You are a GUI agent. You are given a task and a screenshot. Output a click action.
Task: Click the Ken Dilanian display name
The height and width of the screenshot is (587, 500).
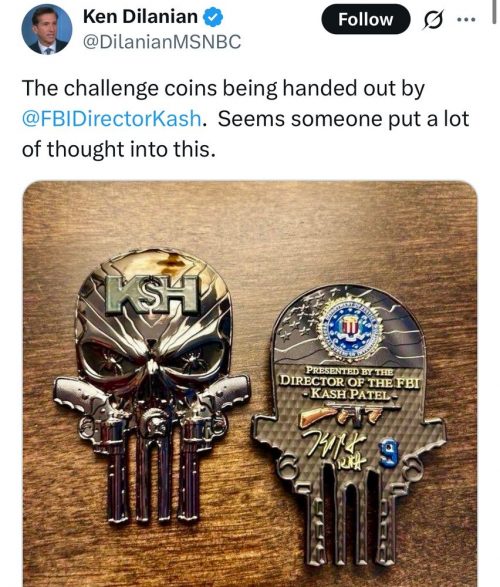(x=140, y=17)
